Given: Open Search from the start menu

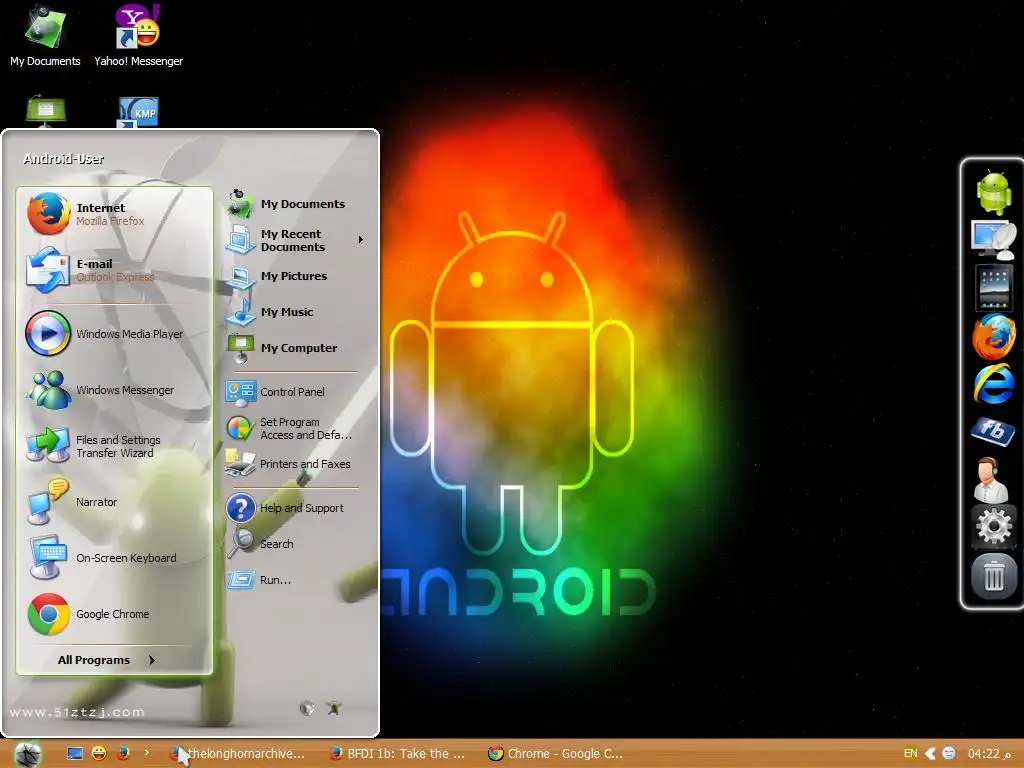Looking at the screenshot, I should point(295,543).
